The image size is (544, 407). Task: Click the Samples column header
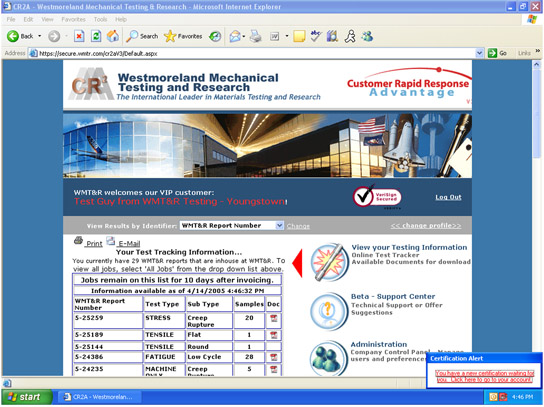point(249,304)
